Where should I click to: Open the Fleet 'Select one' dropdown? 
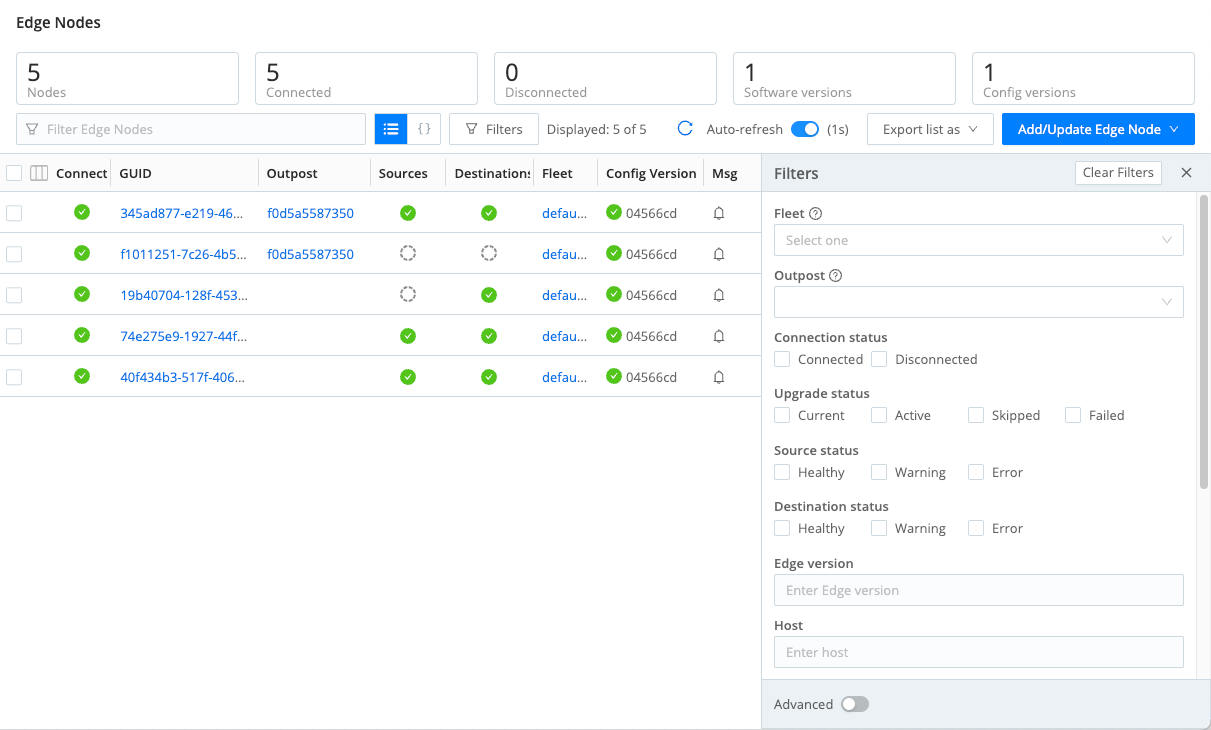pos(978,240)
